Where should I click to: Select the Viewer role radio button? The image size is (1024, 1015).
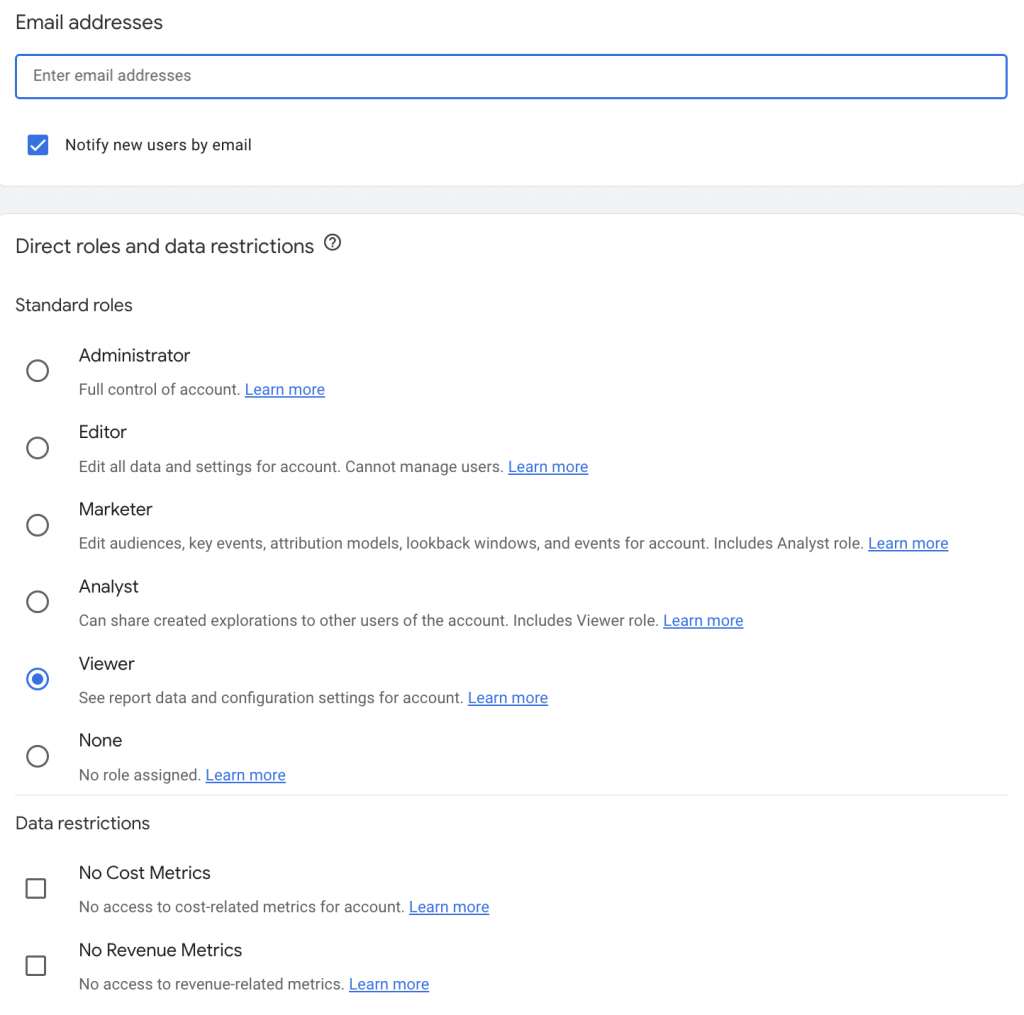[38, 679]
